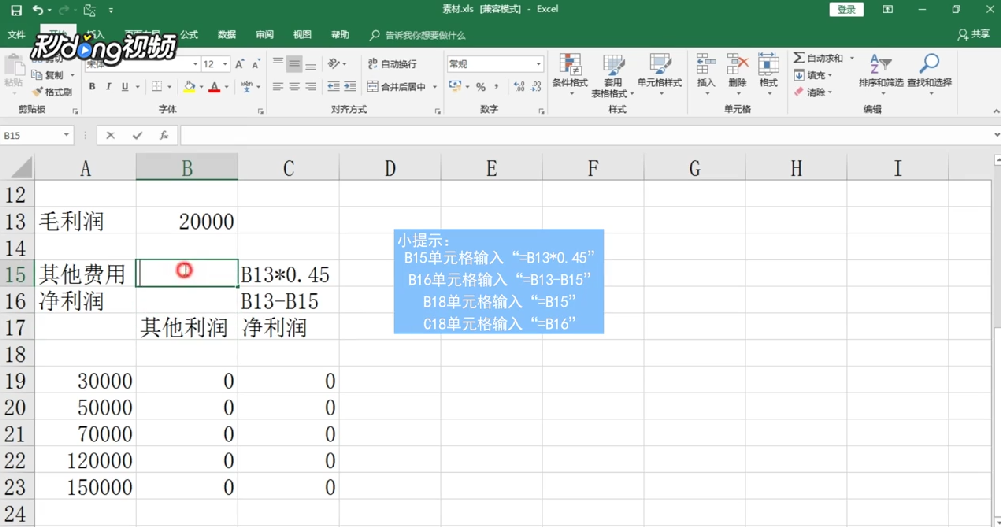Open Find and Select (查找和选择)
1001x527 pixels.
930,74
